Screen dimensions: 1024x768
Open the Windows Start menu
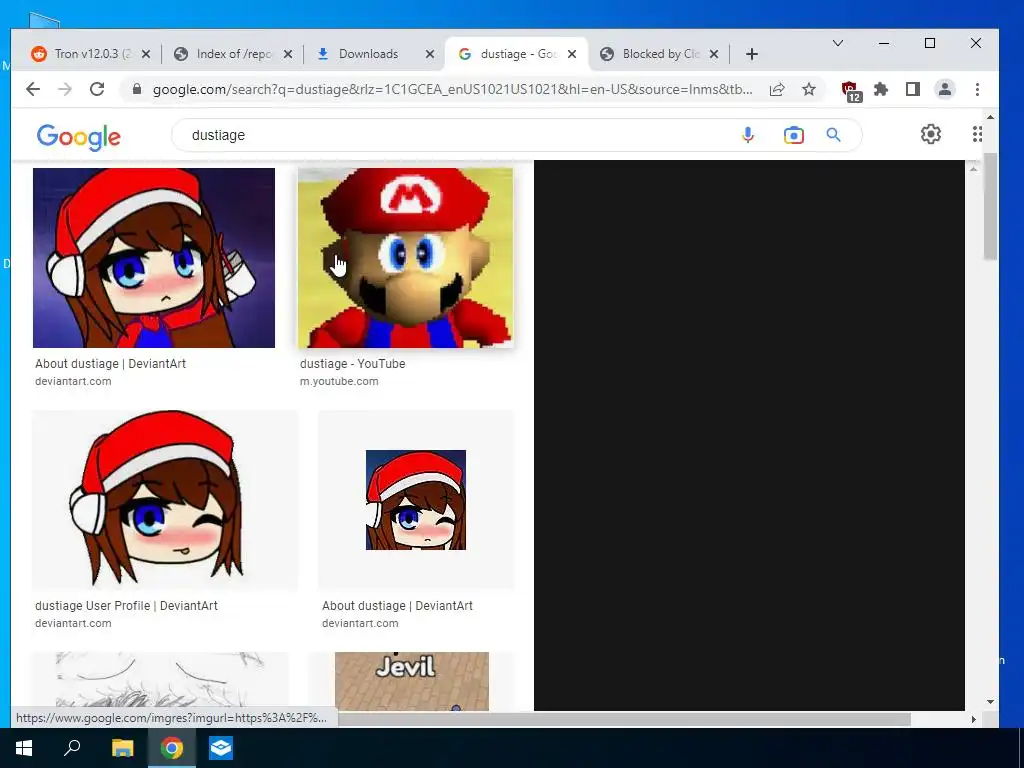pos(24,748)
